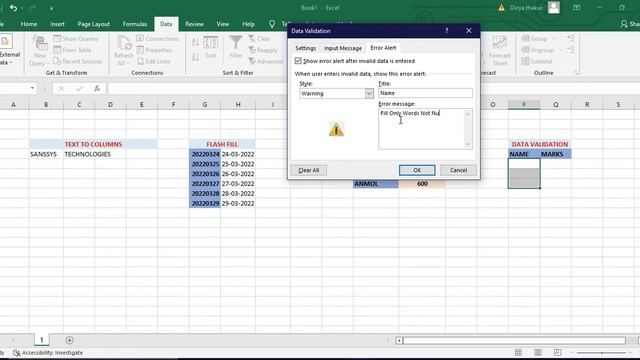Click Edit Links in the ribbon
640x360 pixels.
tap(153, 61)
